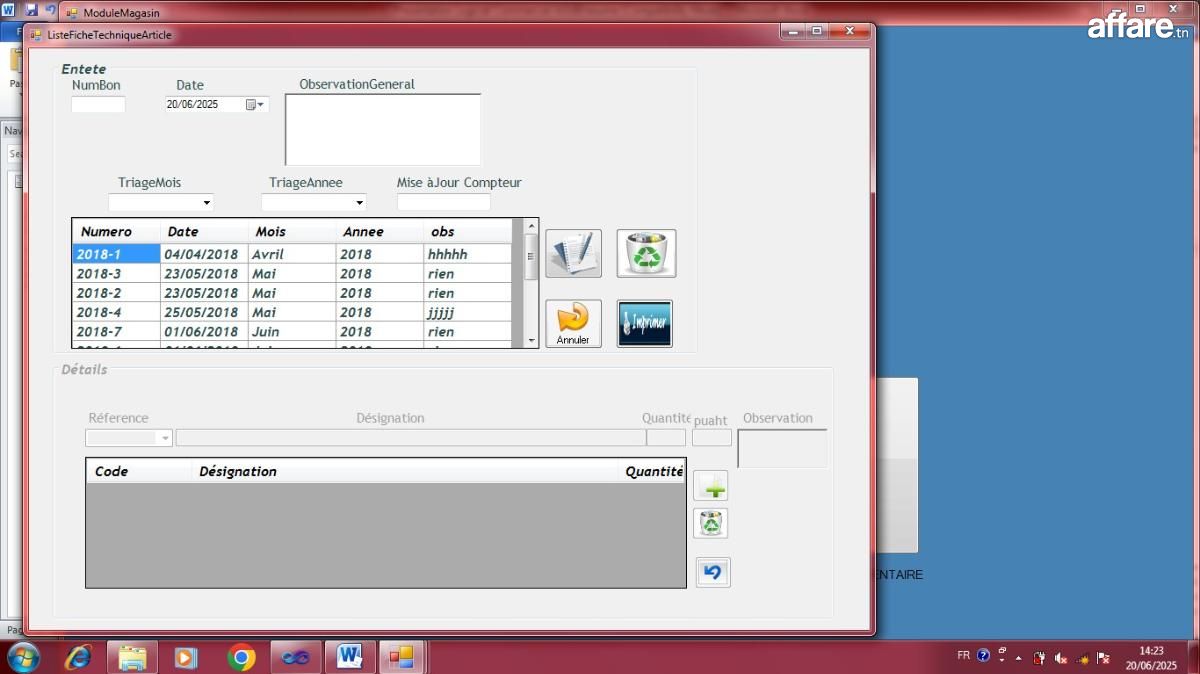Open Google Chrome from the taskbar
Screen dimensions: 1200x674
[241, 657]
